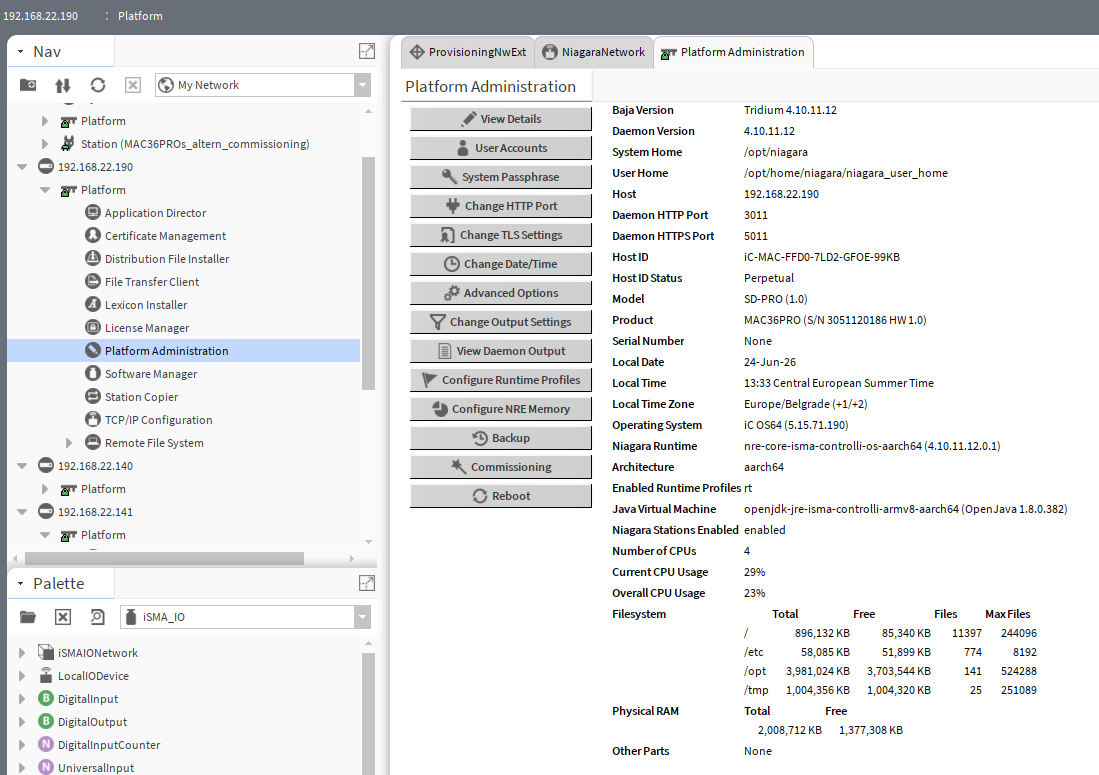This screenshot has width=1099, height=775.
Task: Switch to NiagaraNetwork tab
Action: (x=594, y=52)
